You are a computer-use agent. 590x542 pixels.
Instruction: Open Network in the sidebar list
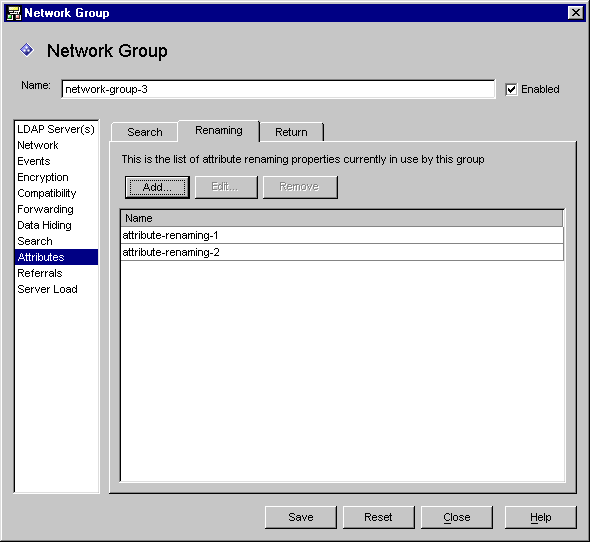(x=56, y=145)
